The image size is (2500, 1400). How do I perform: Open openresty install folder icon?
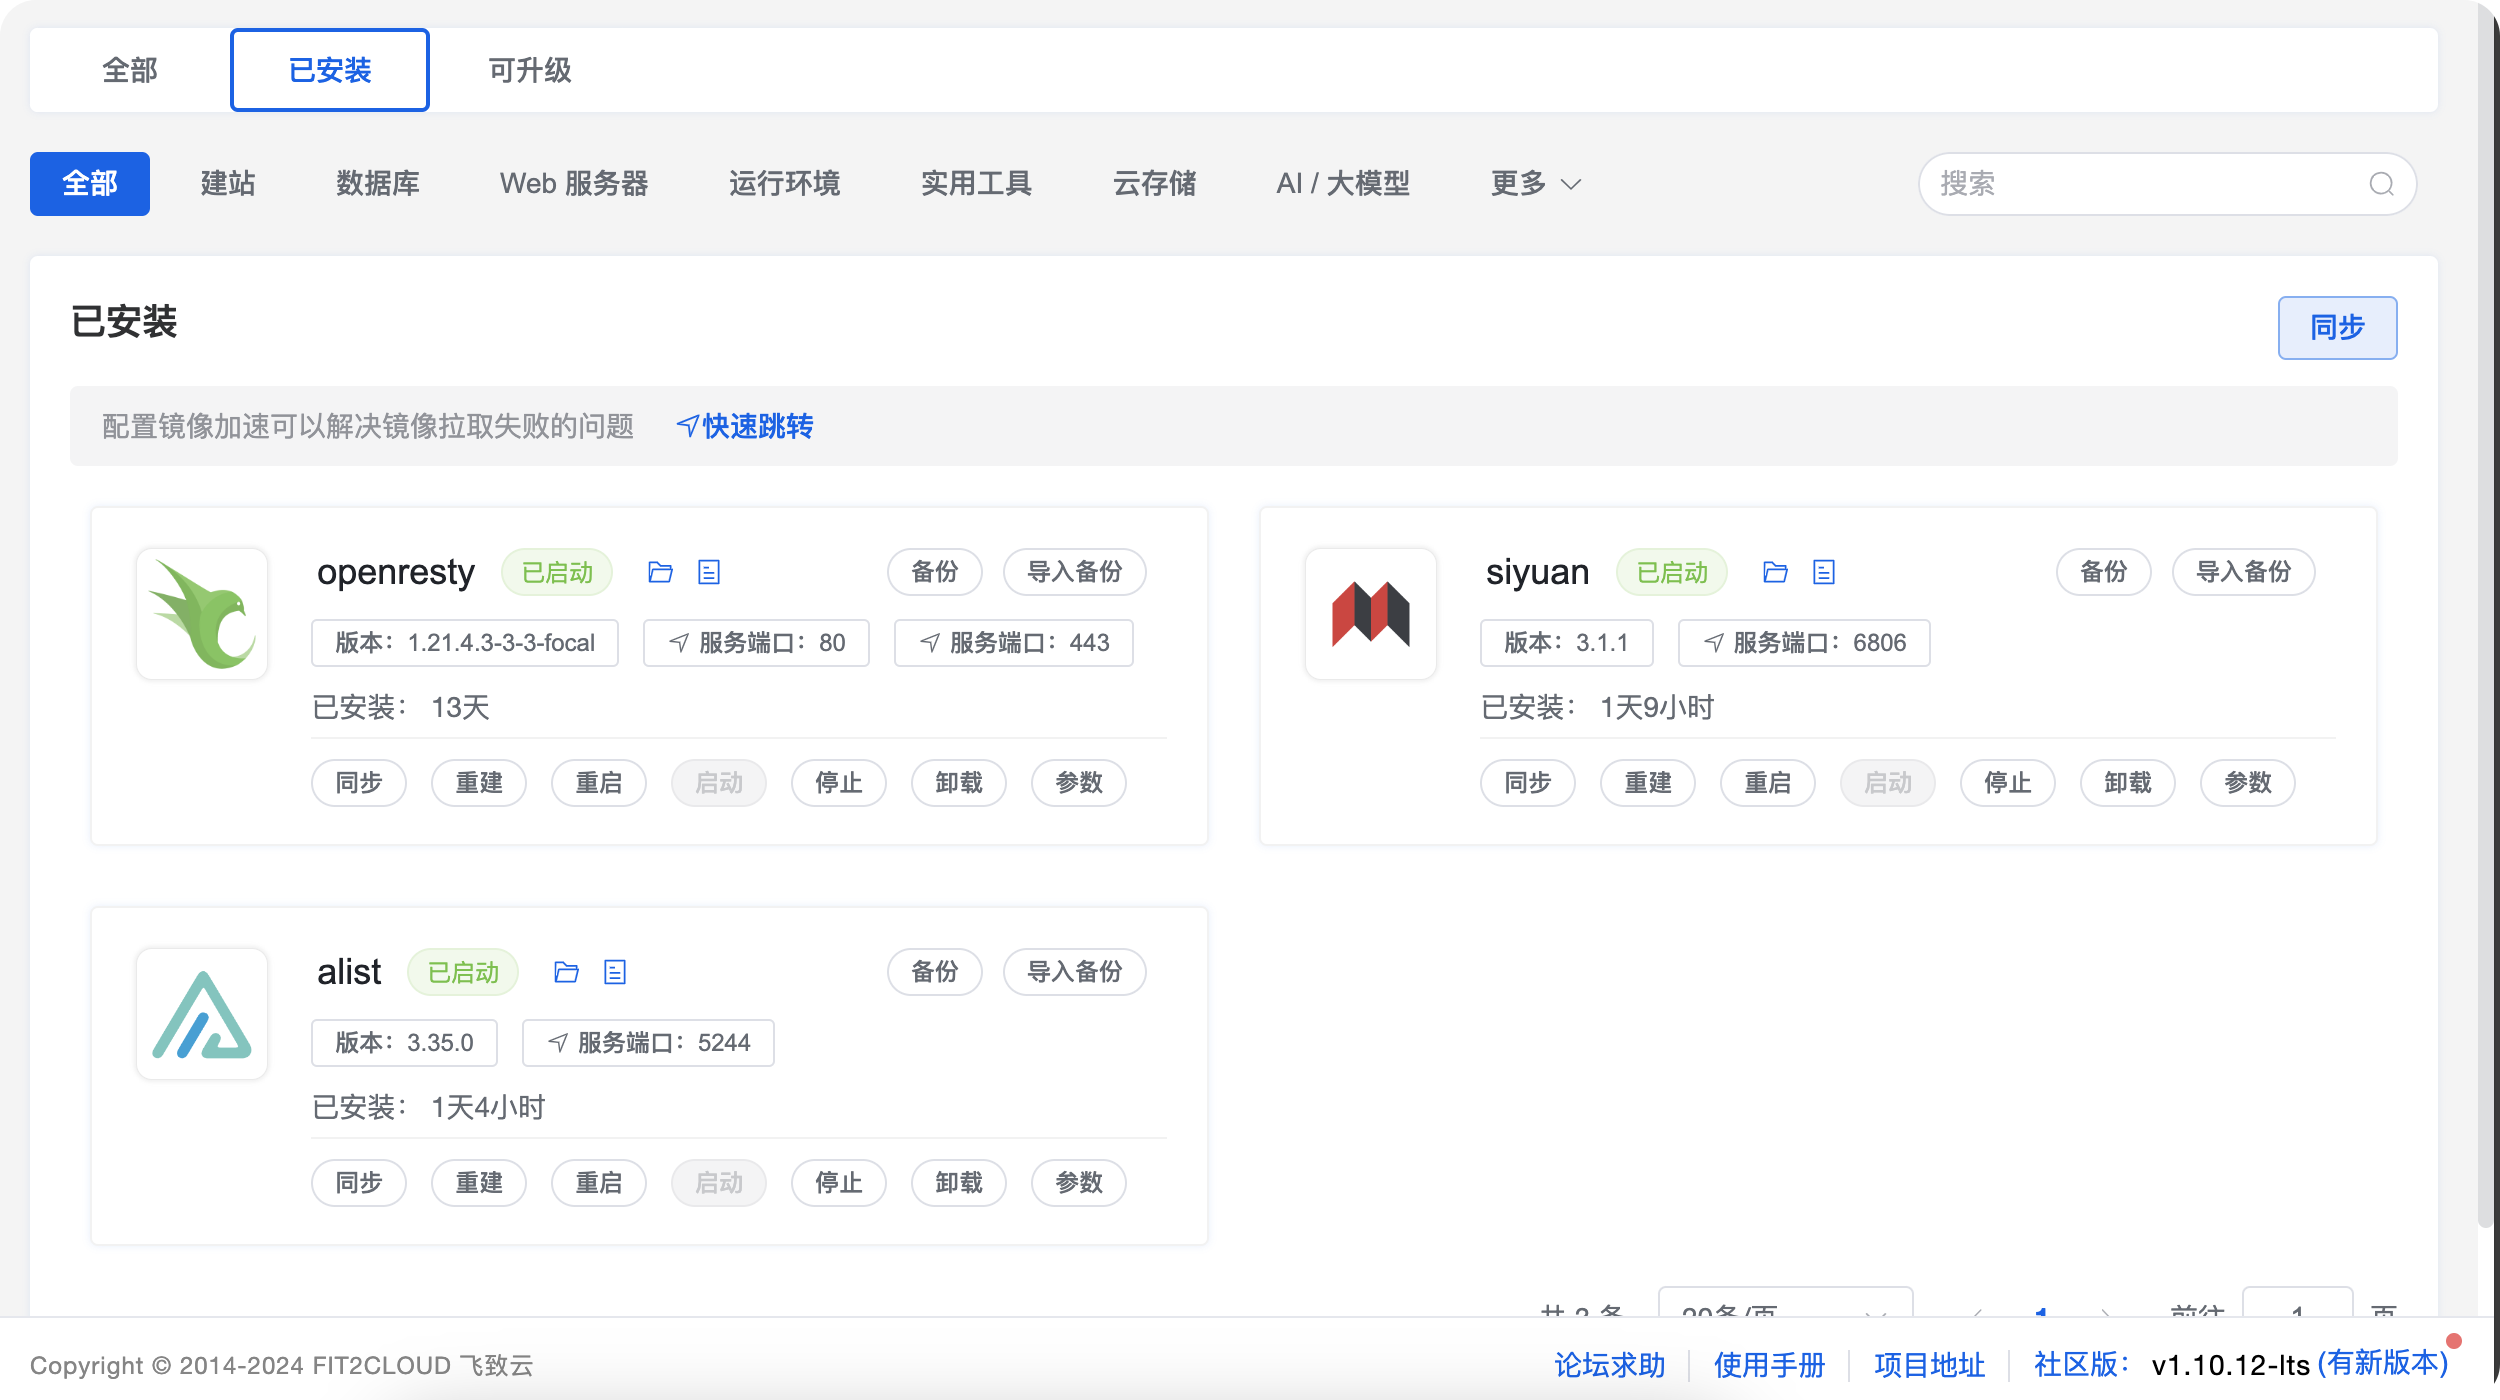[660, 572]
